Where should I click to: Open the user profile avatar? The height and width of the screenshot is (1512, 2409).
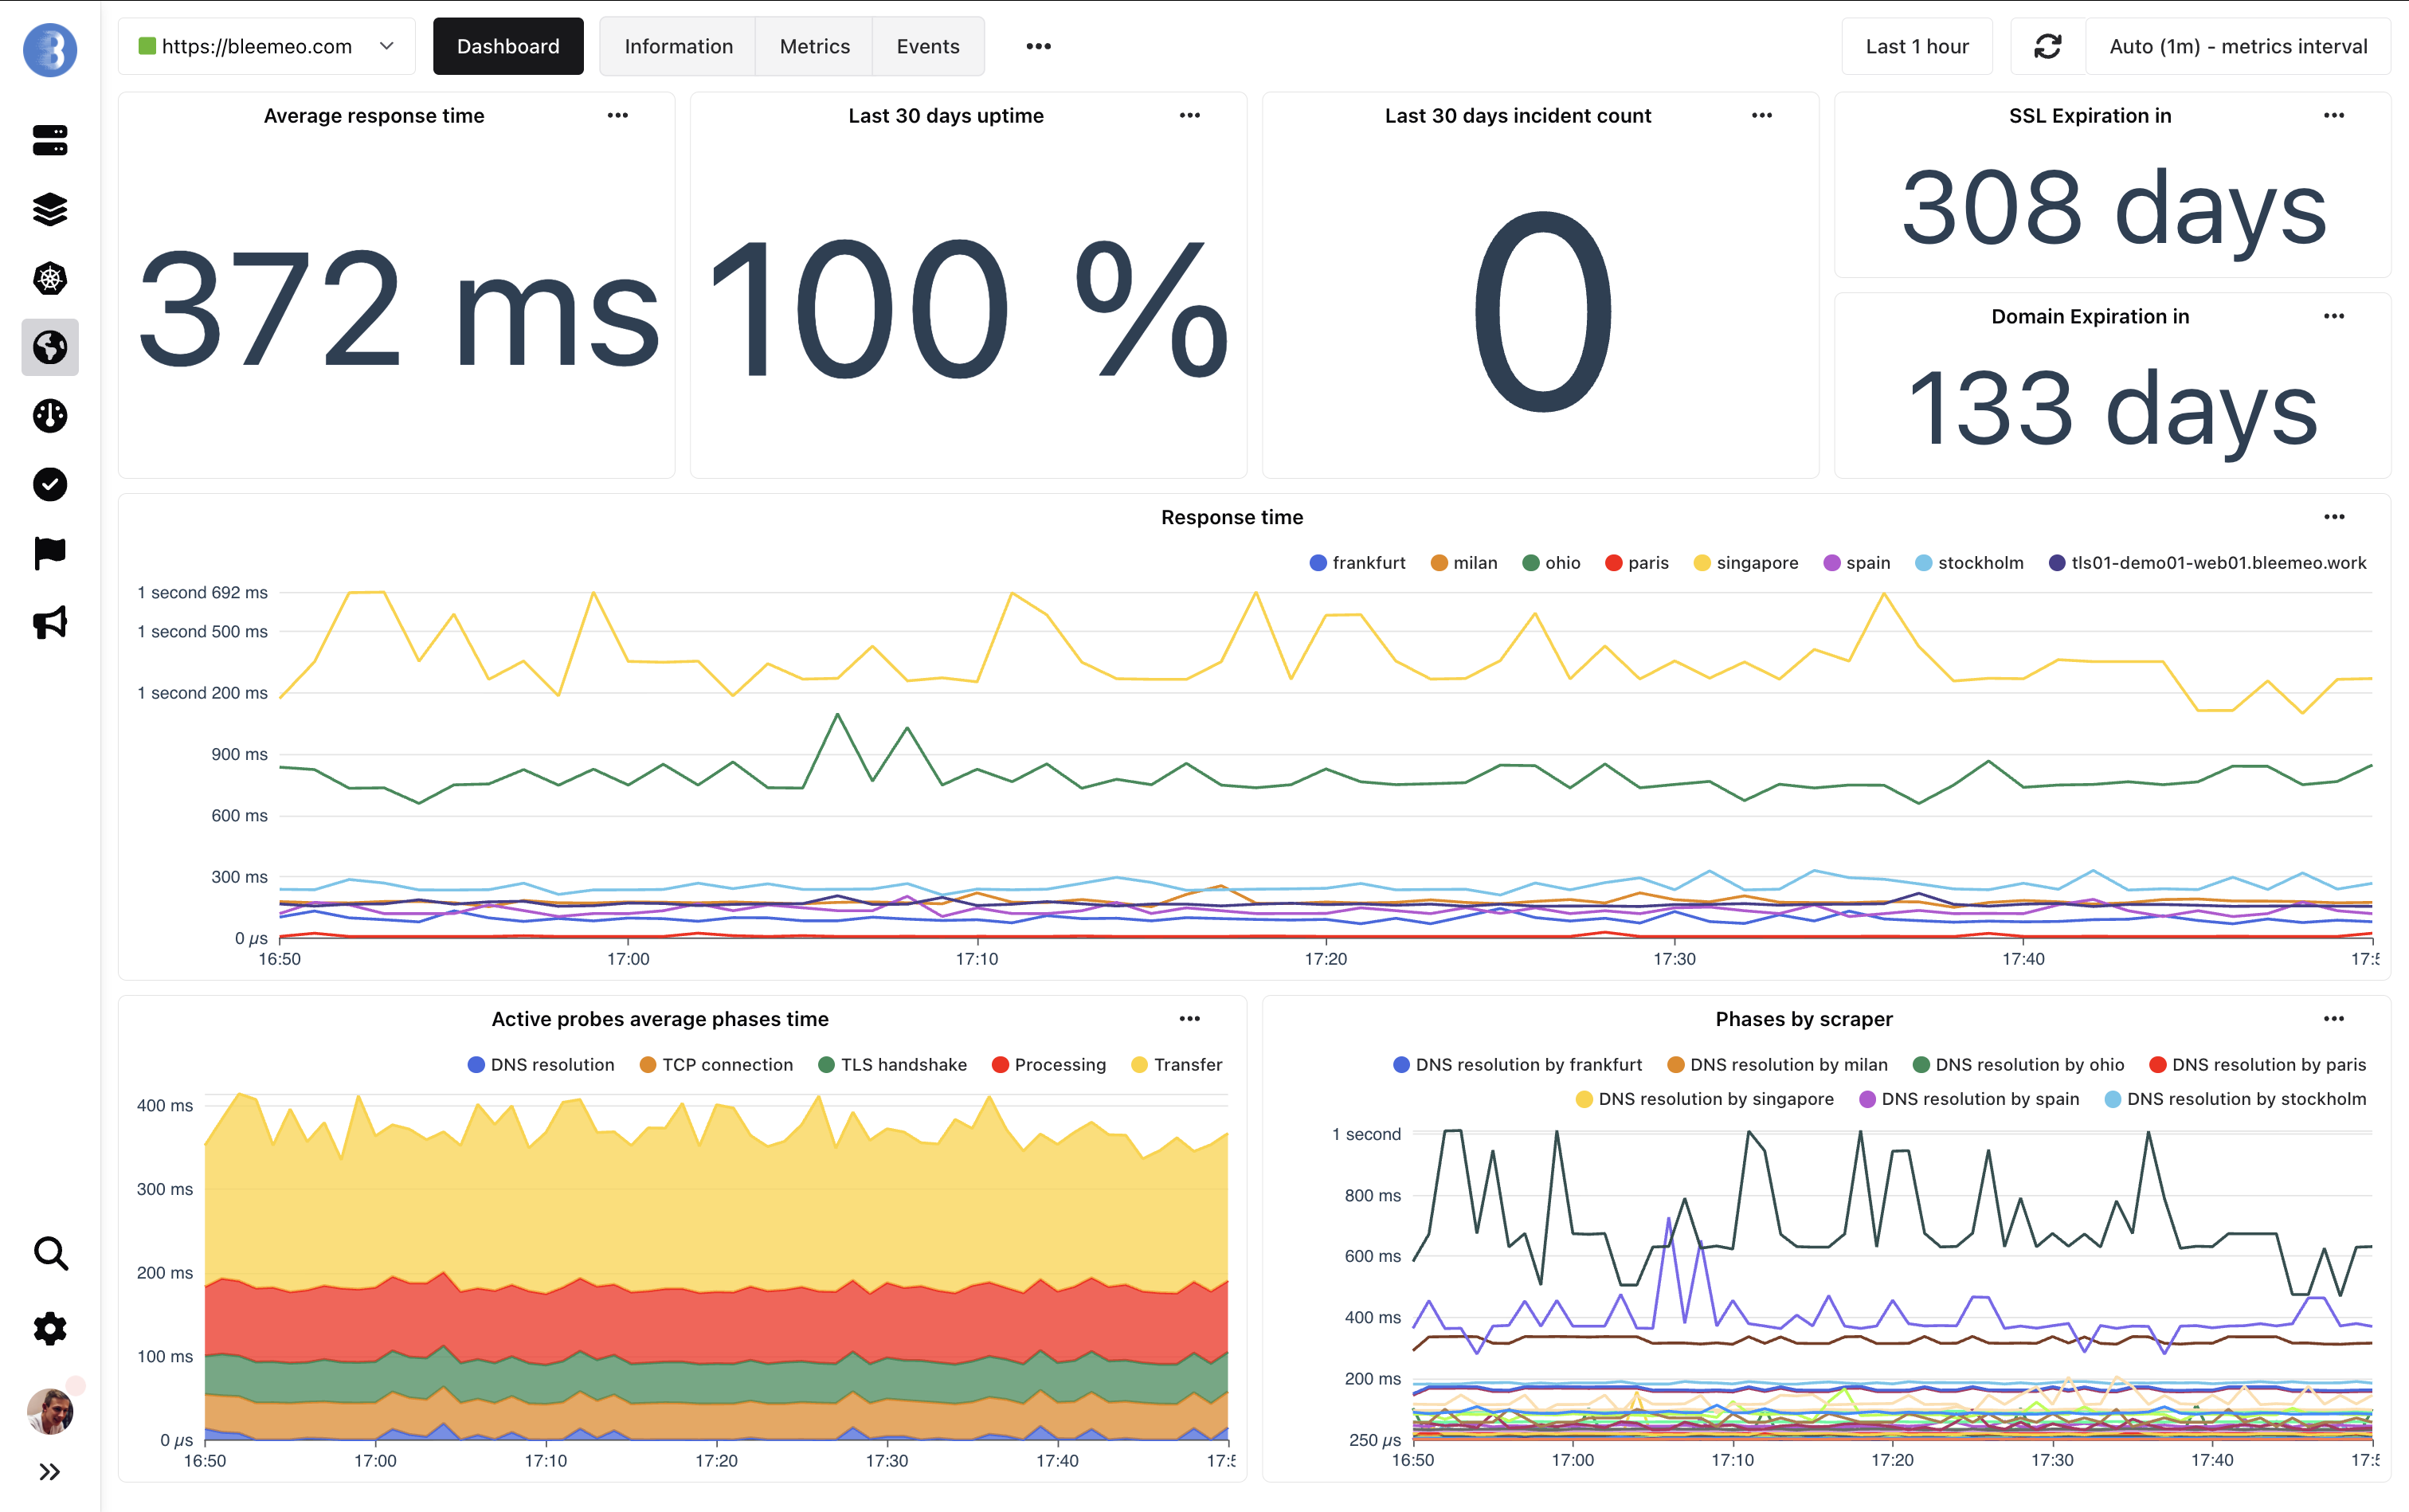[x=49, y=1411]
